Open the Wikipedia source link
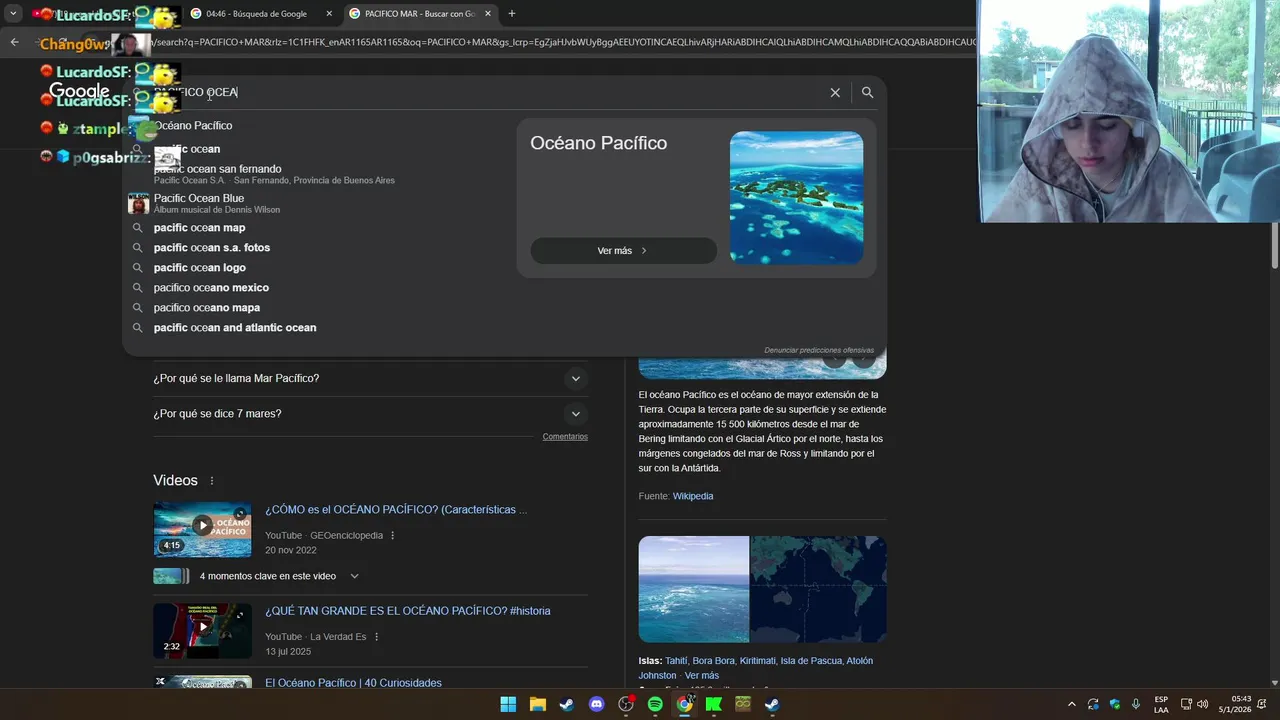1280x720 pixels. click(x=693, y=496)
